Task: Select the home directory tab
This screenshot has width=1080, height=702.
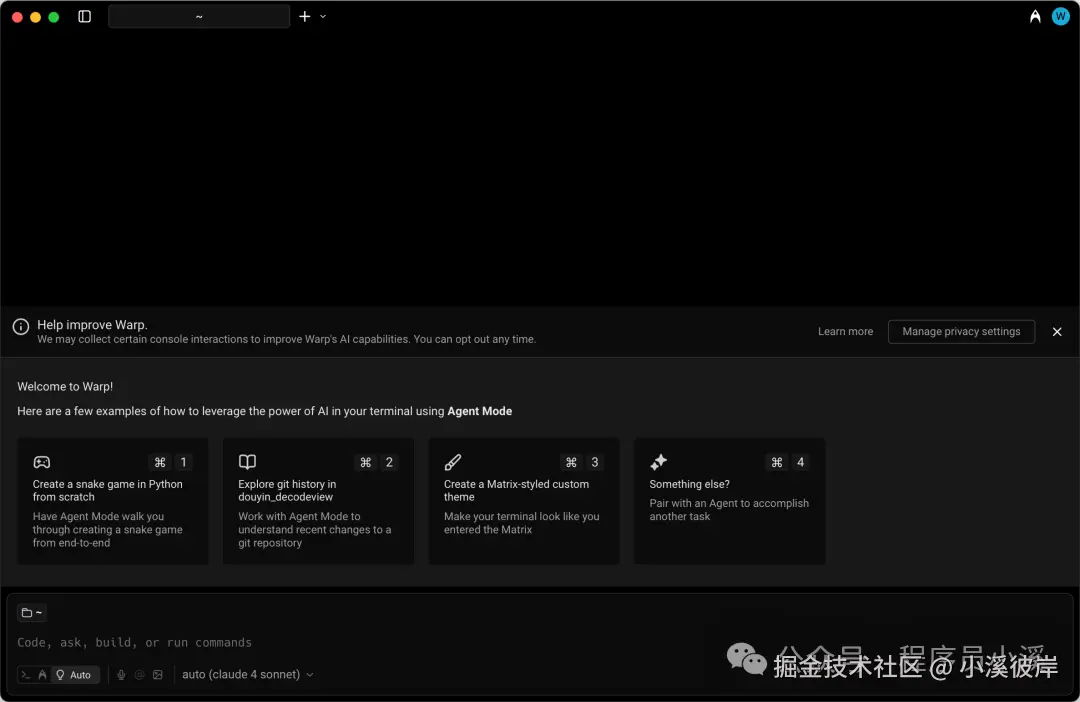Action: 199,17
